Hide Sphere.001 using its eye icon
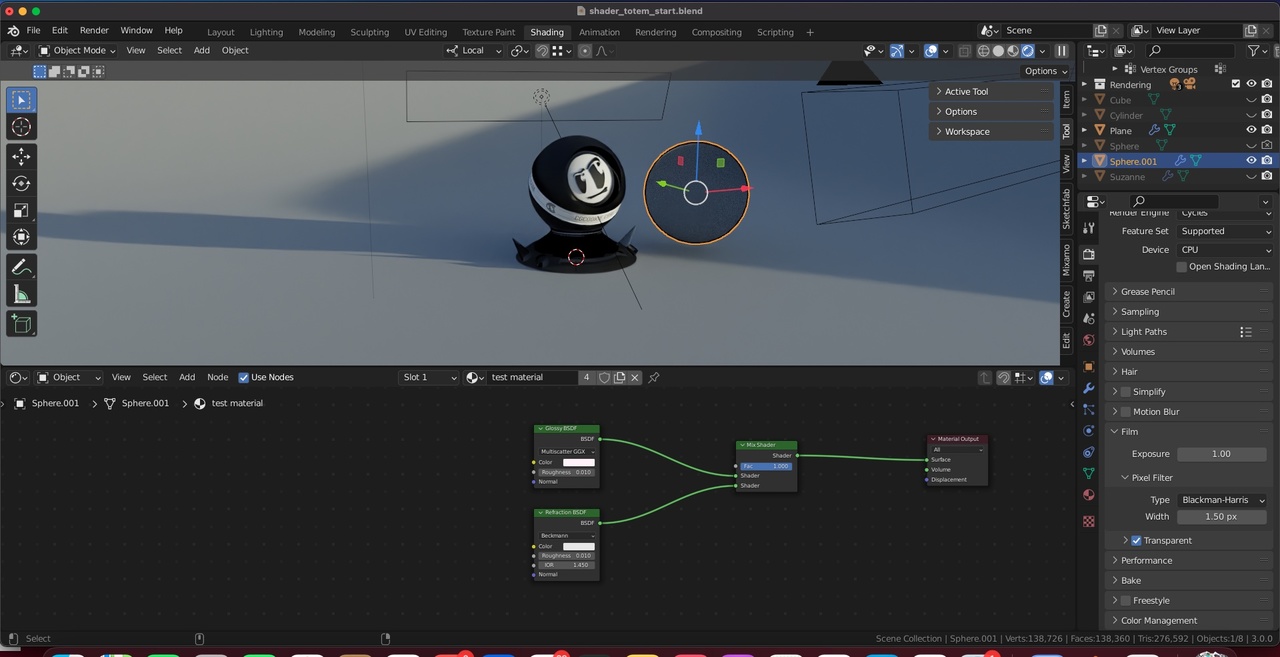This screenshot has height=657, width=1280. click(1251, 160)
